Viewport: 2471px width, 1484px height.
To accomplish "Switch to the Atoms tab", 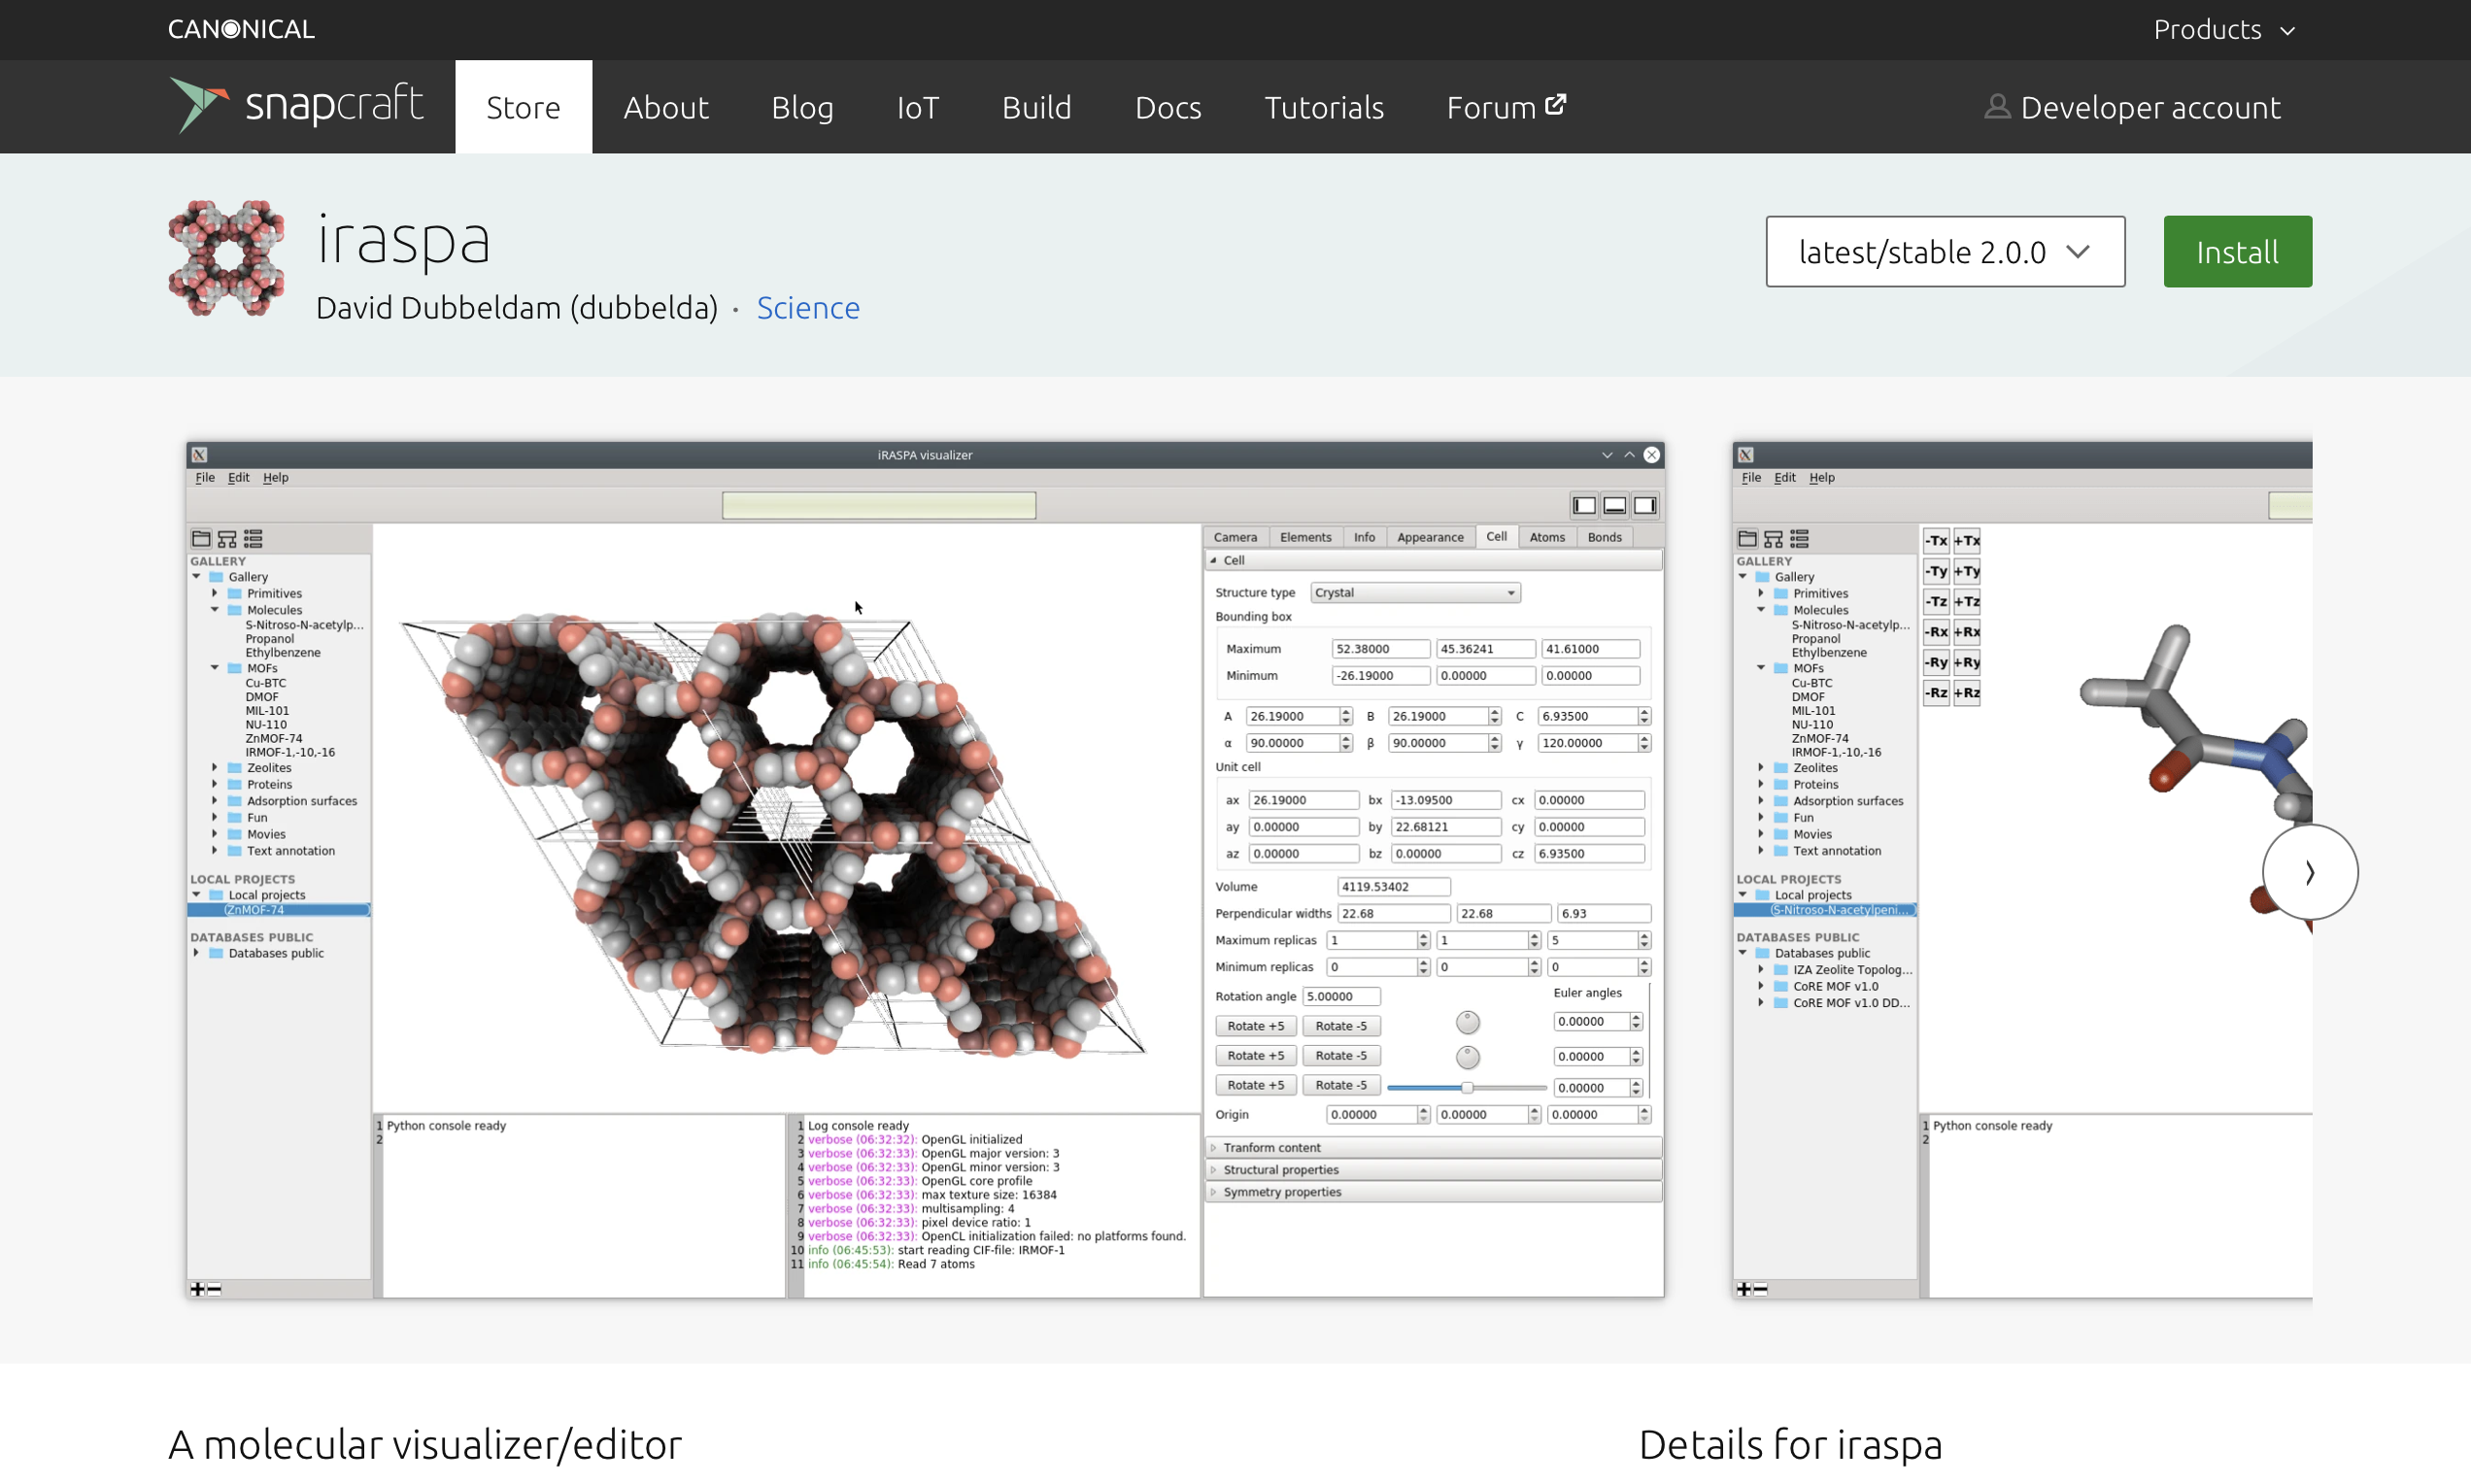I will coord(1546,537).
